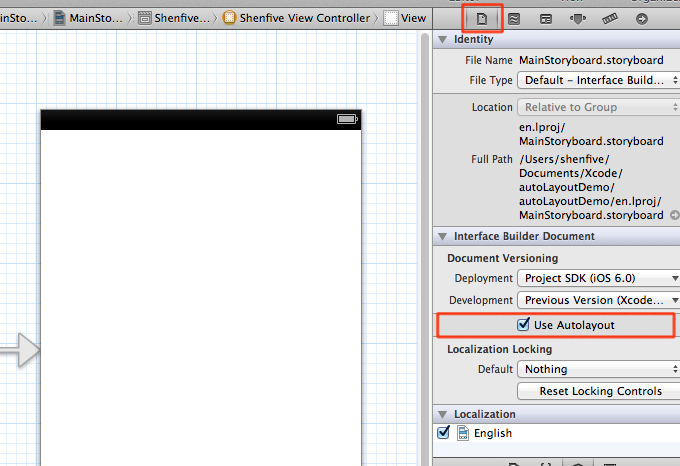
Task: Reveal full path in Finder arrow
Action: tap(674, 215)
